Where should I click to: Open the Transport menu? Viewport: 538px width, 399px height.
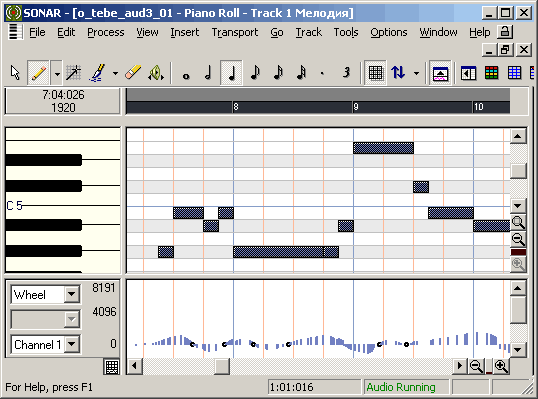(x=235, y=32)
